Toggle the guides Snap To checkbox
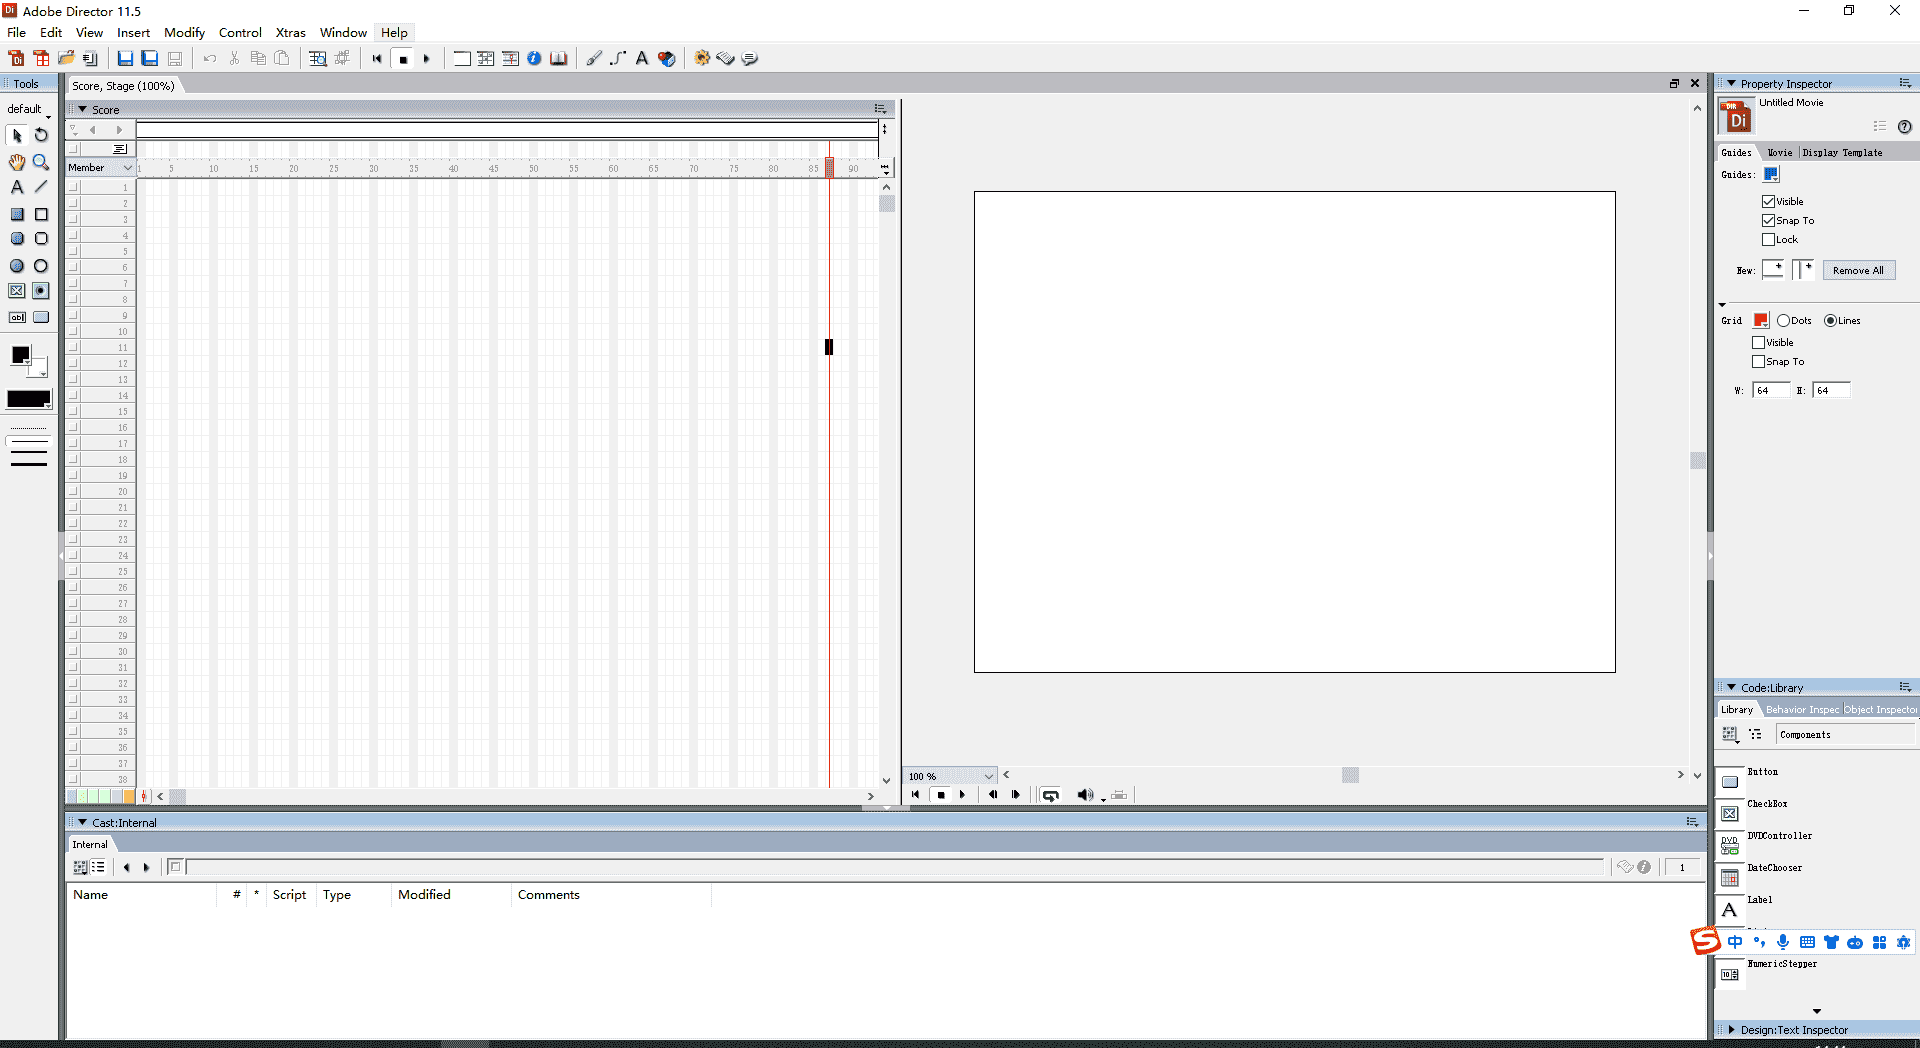This screenshot has height=1048, width=1920. (1768, 220)
